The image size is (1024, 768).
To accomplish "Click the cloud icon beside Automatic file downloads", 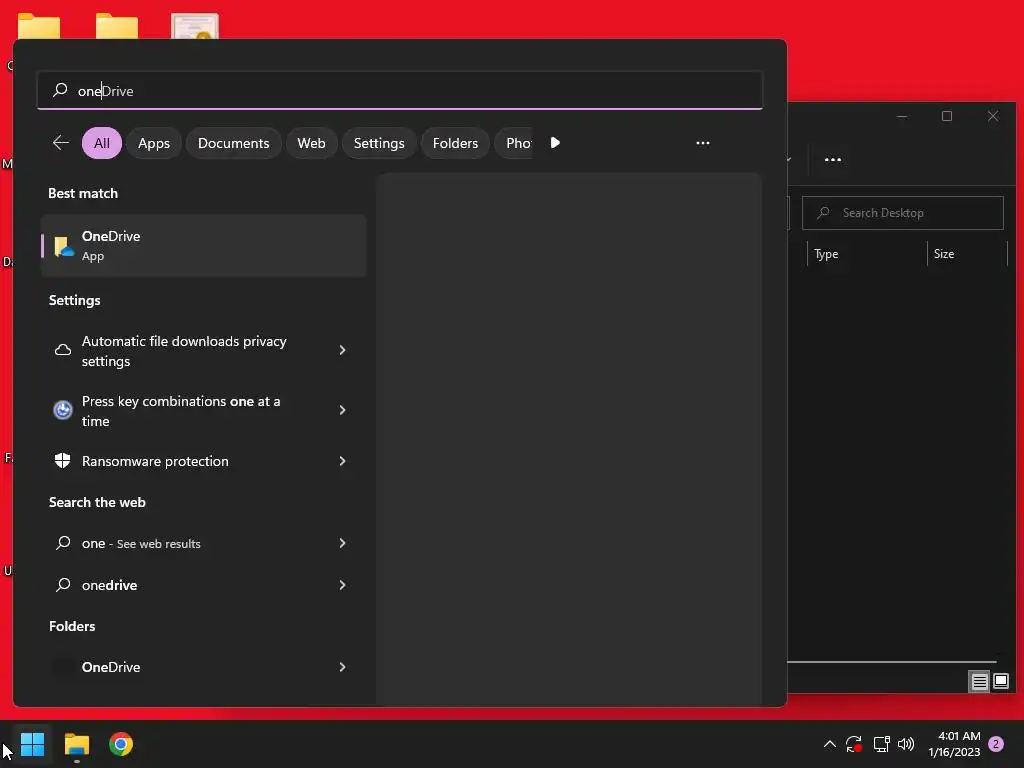I will pos(63,350).
